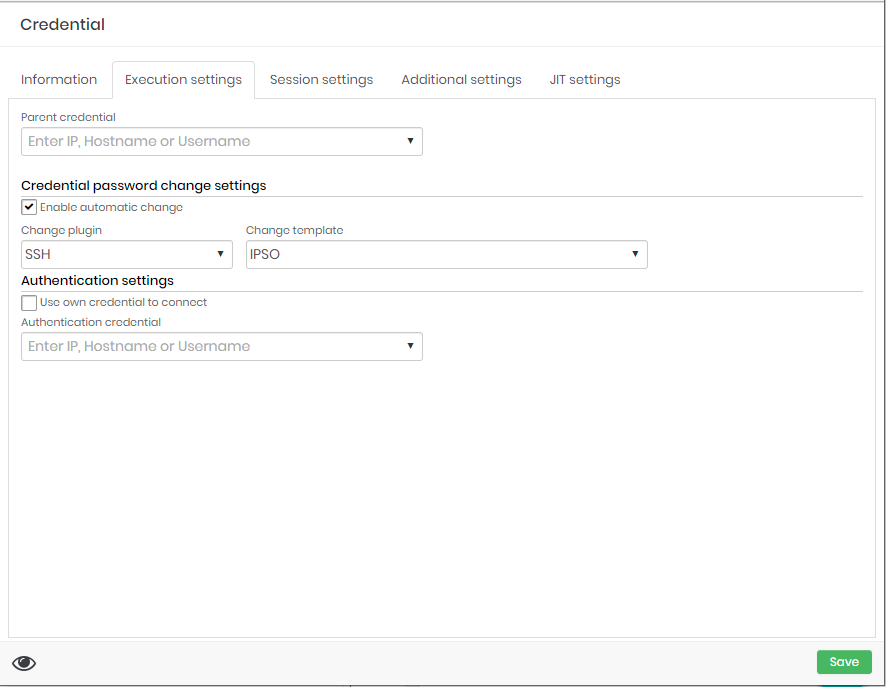The image size is (886, 687).
Task: Open the Session settings tab
Action: tap(322, 80)
